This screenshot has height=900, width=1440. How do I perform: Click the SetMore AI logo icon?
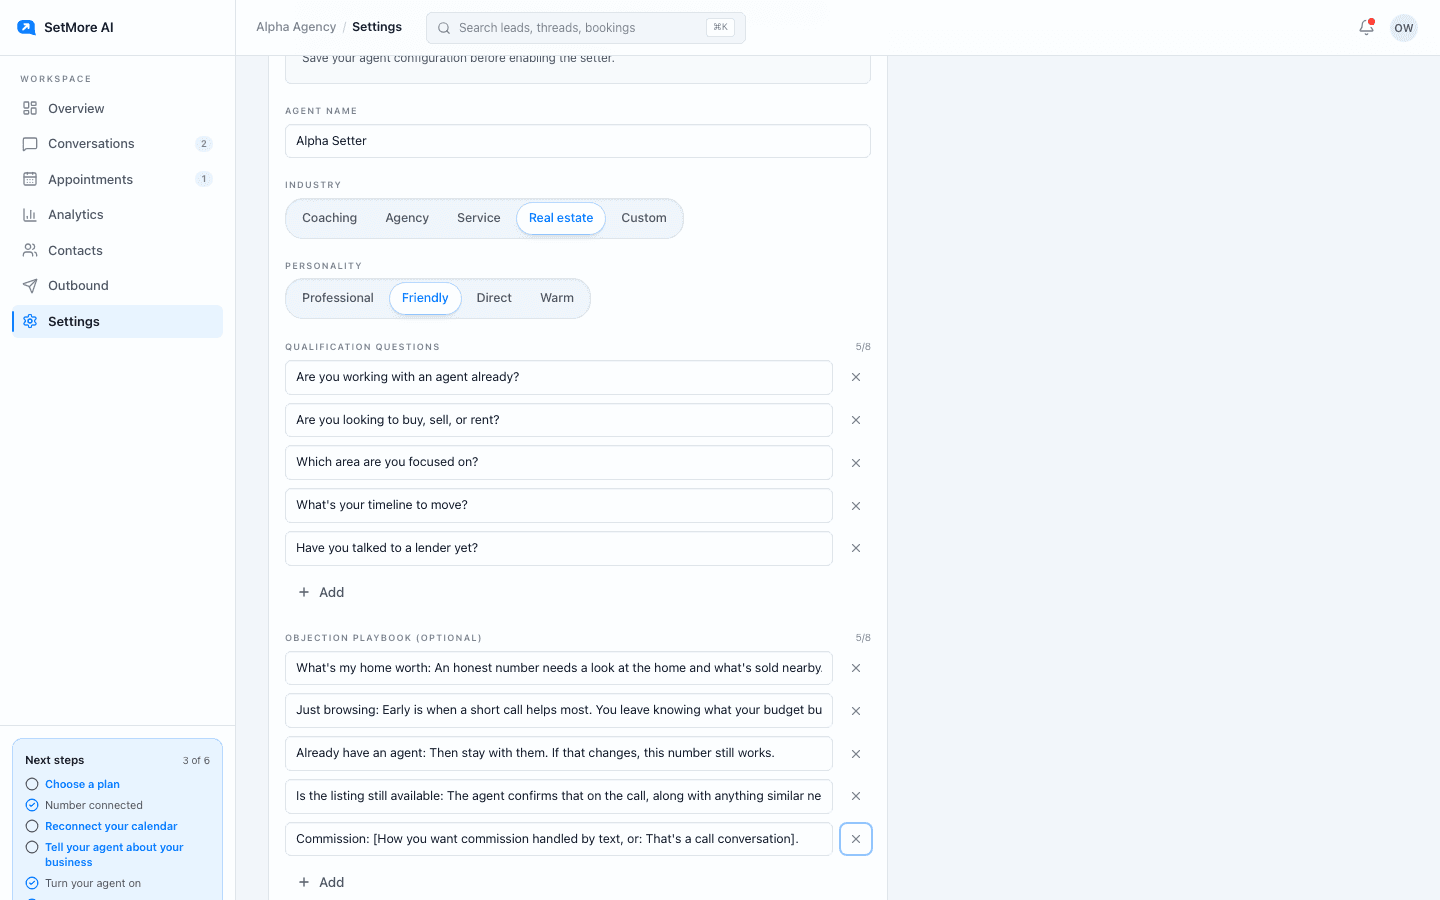point(27,27)
